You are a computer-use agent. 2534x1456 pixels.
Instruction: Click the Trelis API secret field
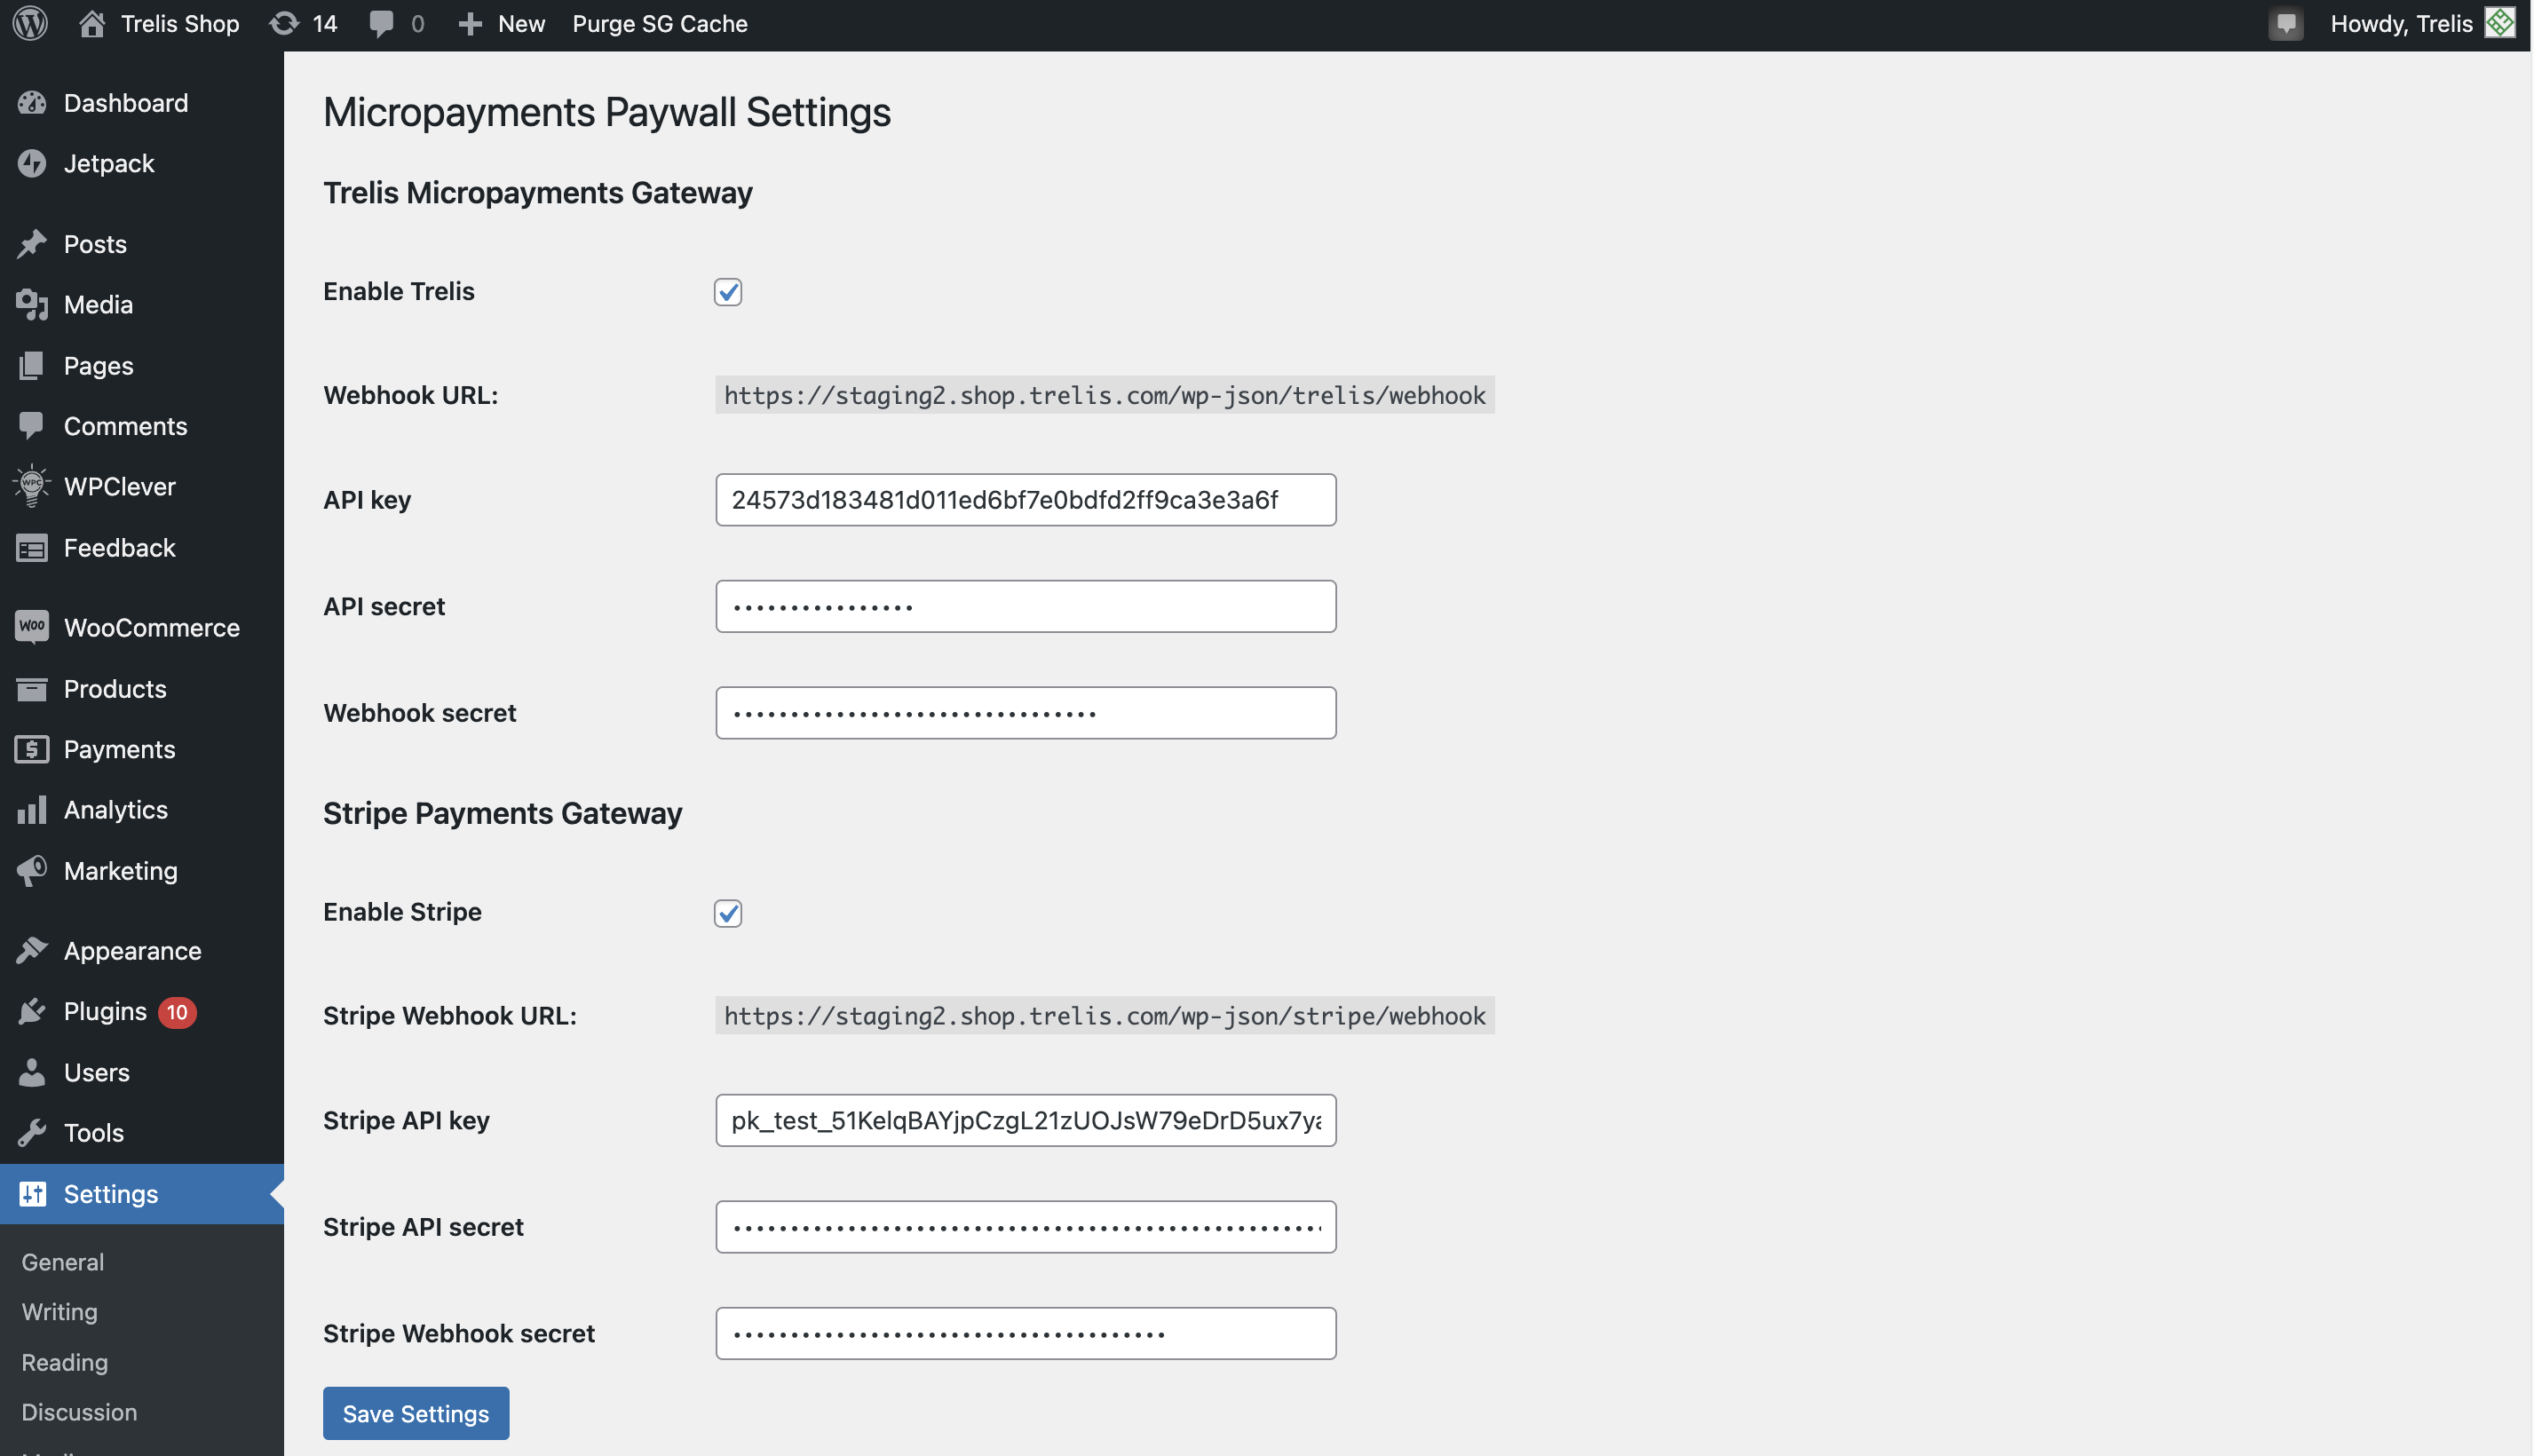(1026, 606)
